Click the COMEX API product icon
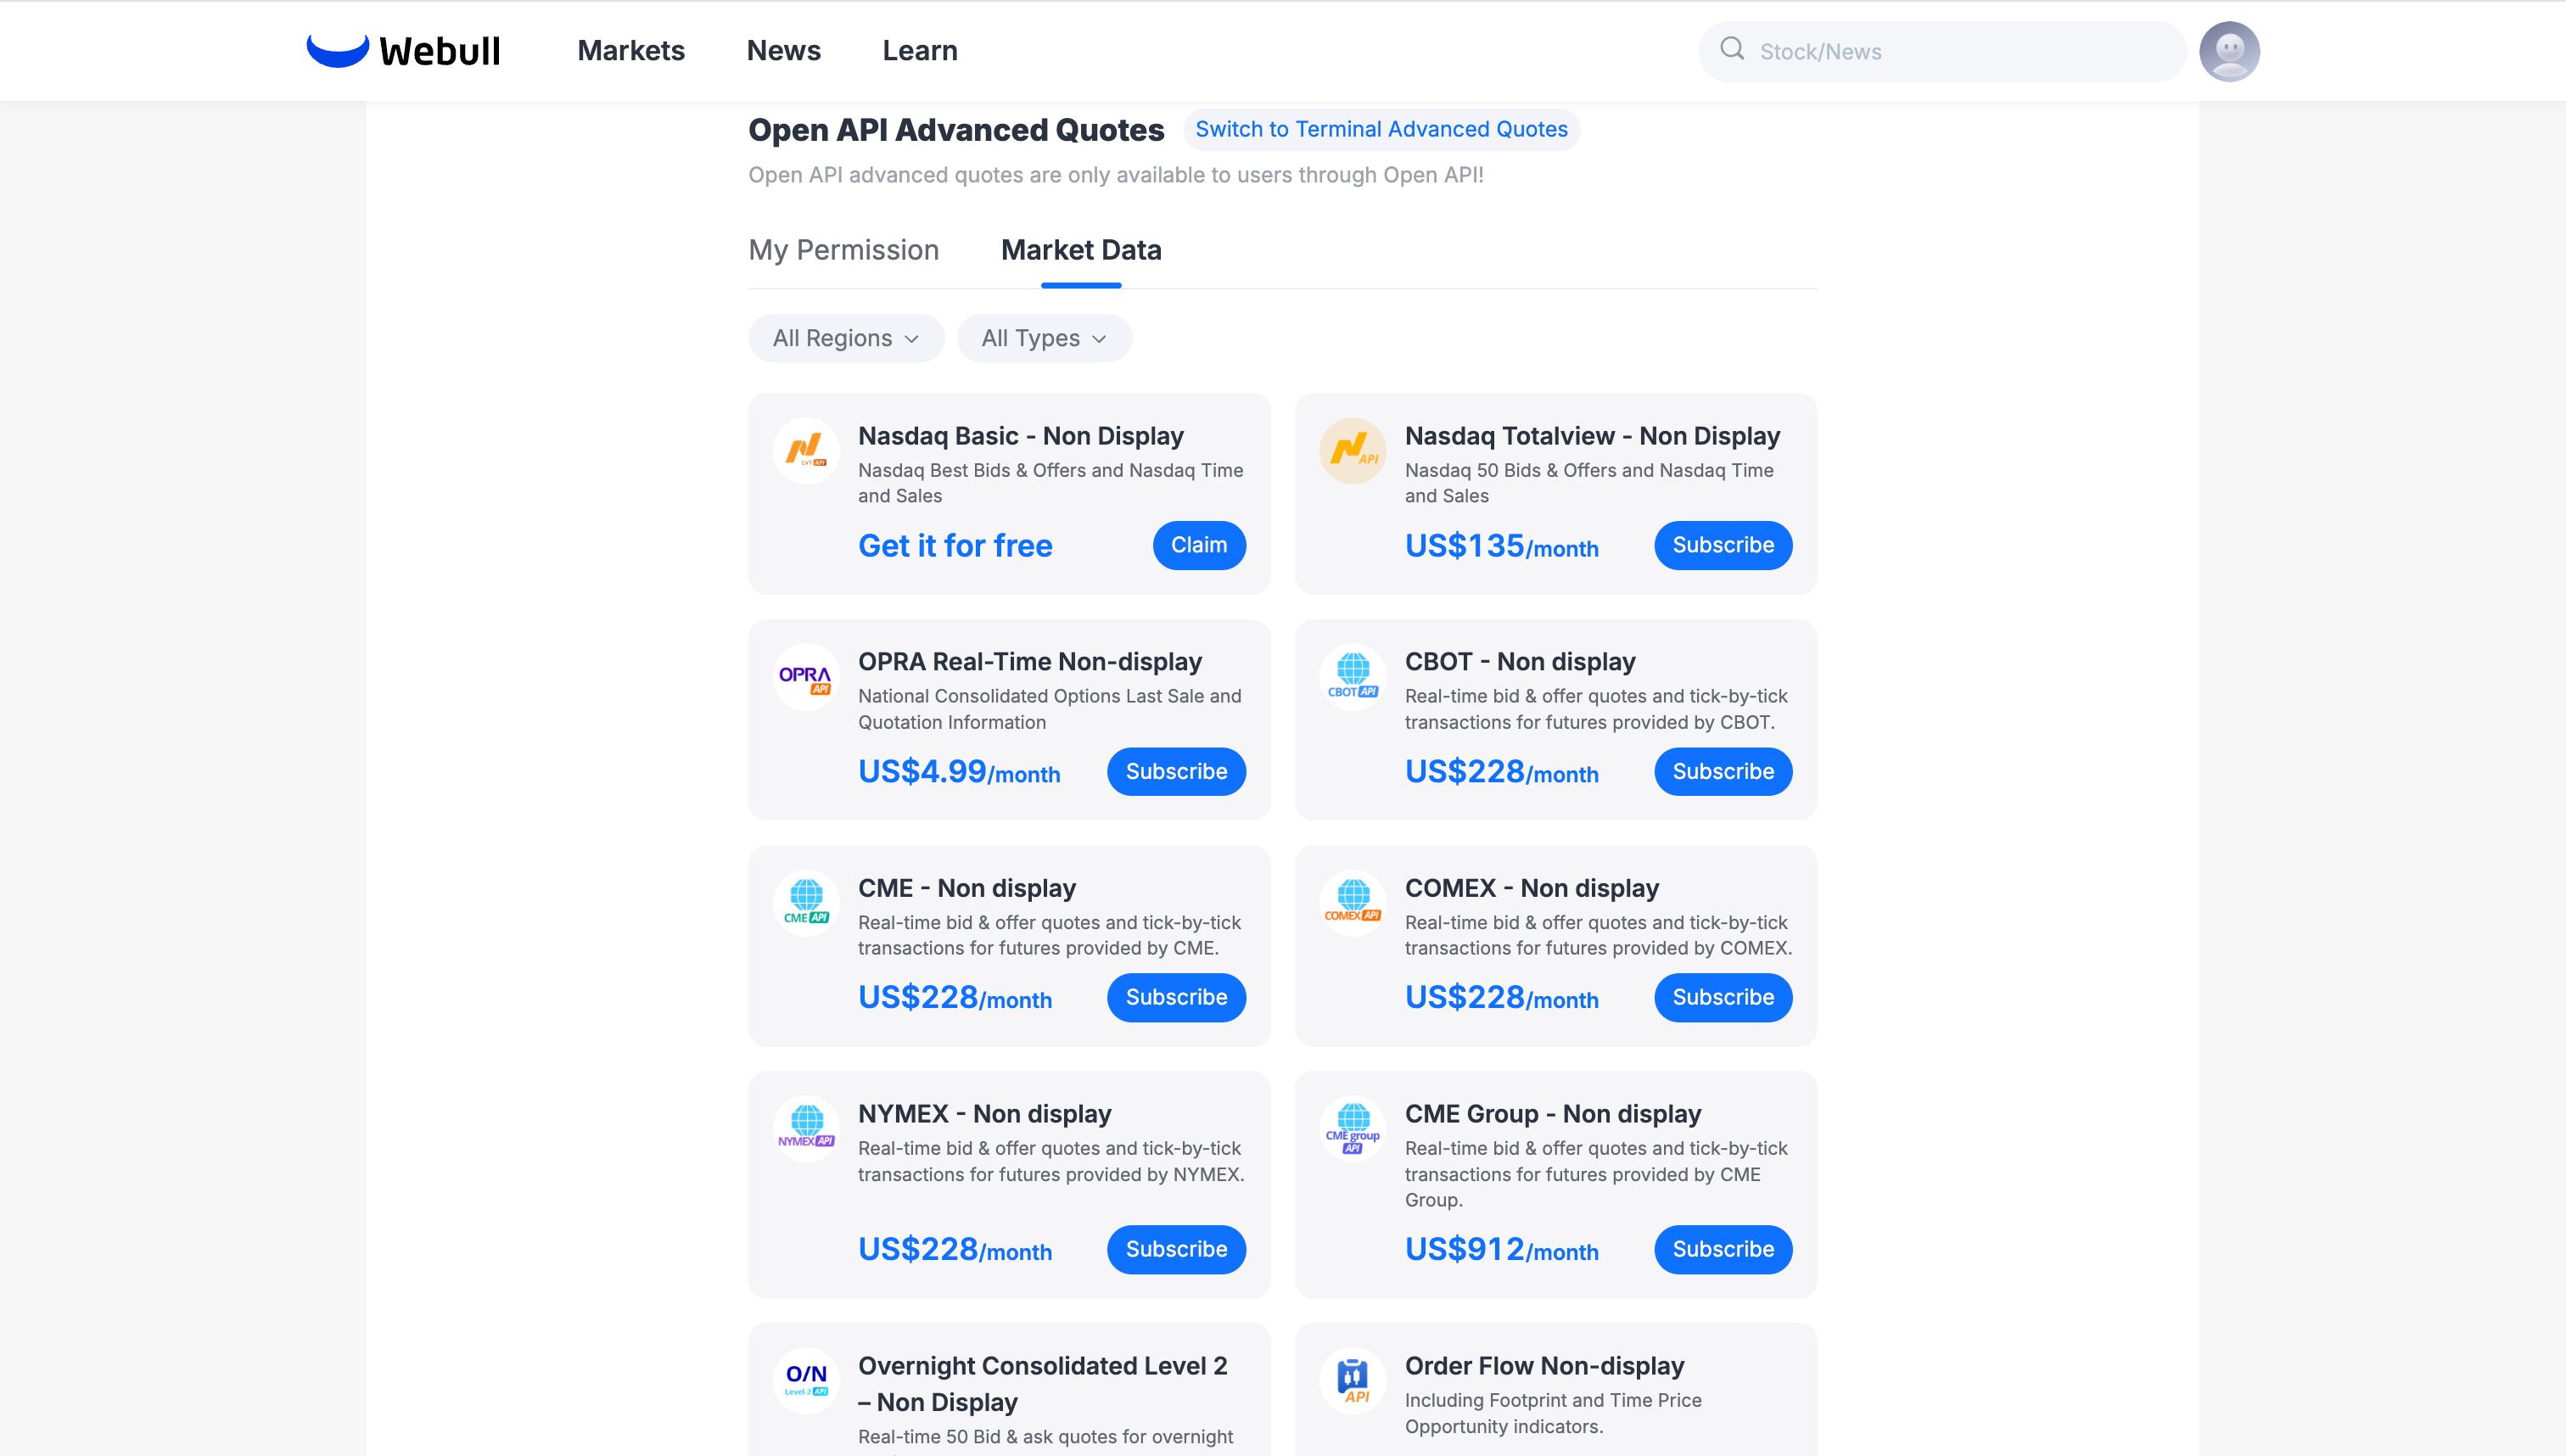This screenshot has width=2566, height=1456. click(x=1353, y=903)
